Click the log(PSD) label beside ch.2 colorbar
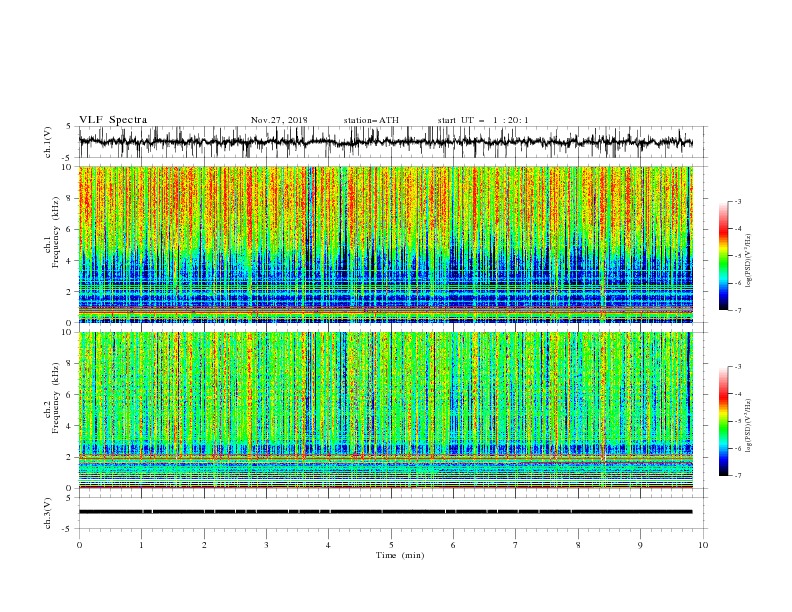This screenshot has width=792, height=612. pos(749,426)
